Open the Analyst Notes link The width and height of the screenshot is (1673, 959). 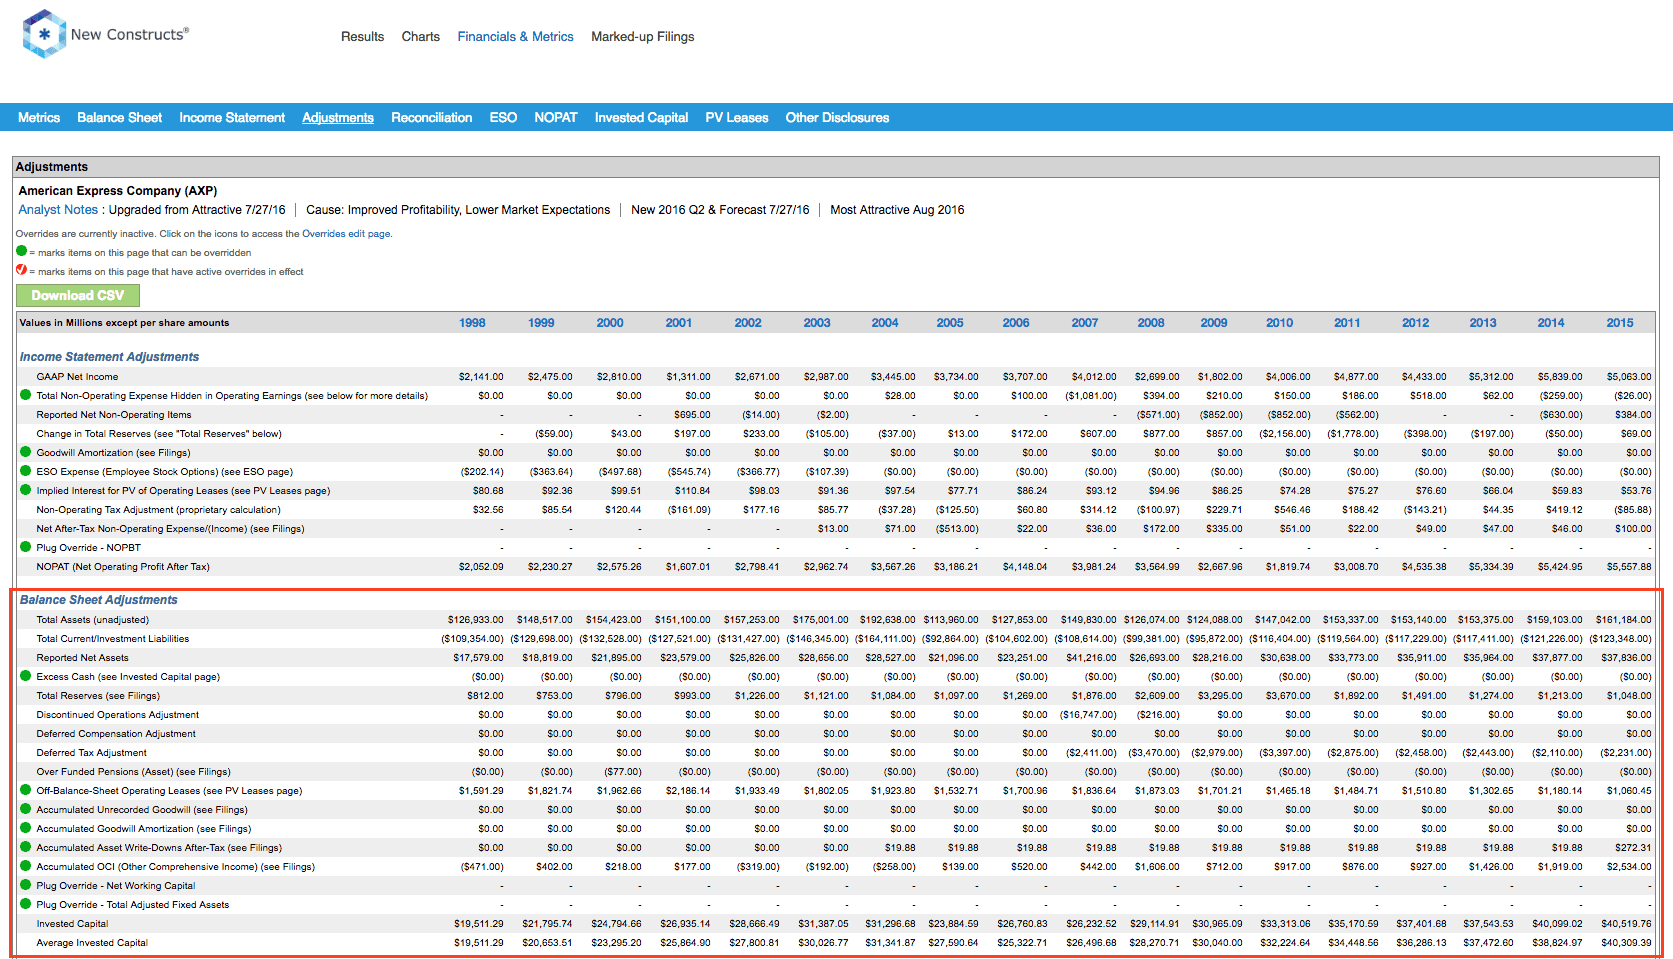click(58, 210)
